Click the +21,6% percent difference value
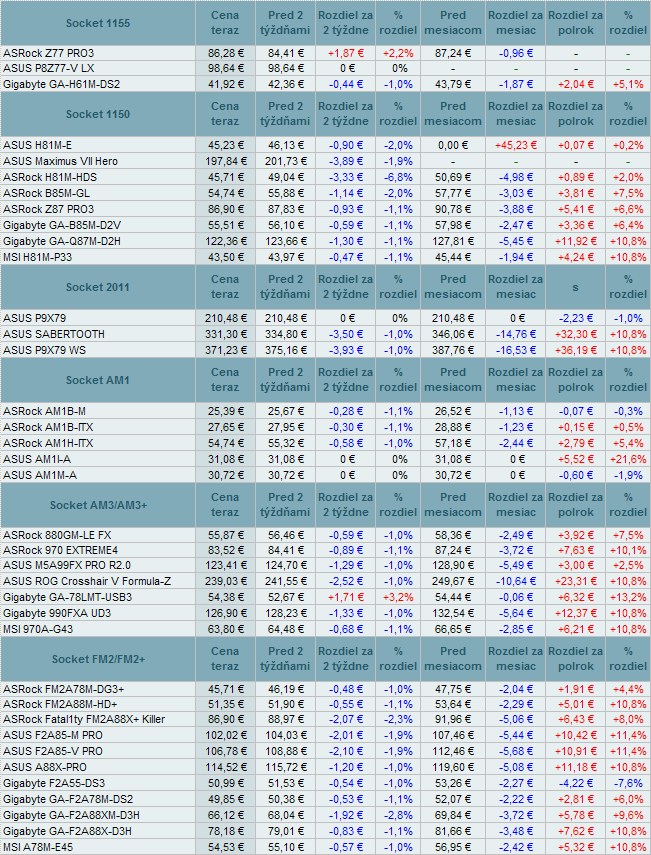This screenshot has height=855, width=651. coord(628,459)
